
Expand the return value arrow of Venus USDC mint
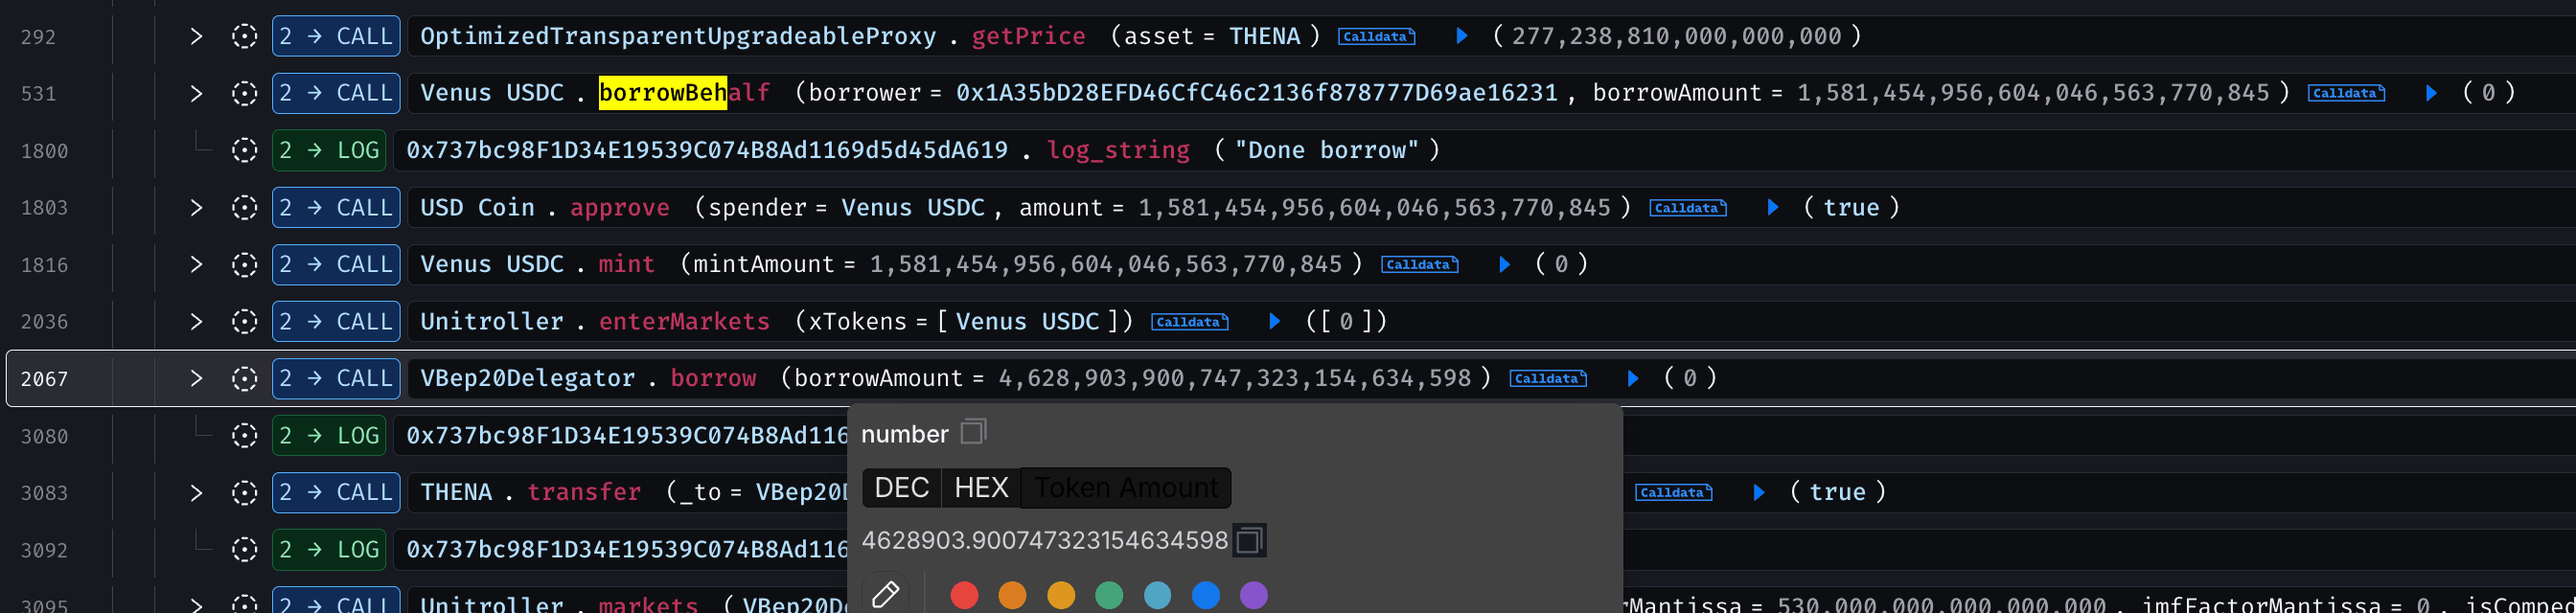(1504, 265)
